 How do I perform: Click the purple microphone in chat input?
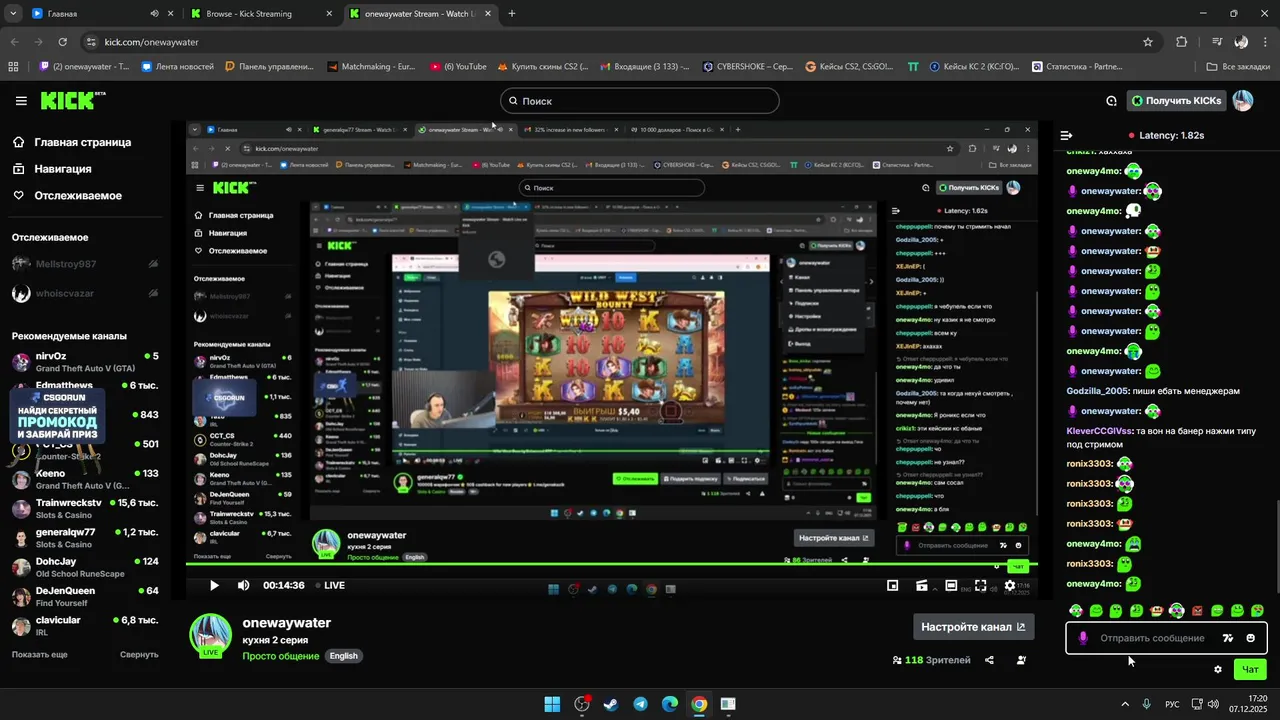pyautogui.click(x=1083, y=638)
